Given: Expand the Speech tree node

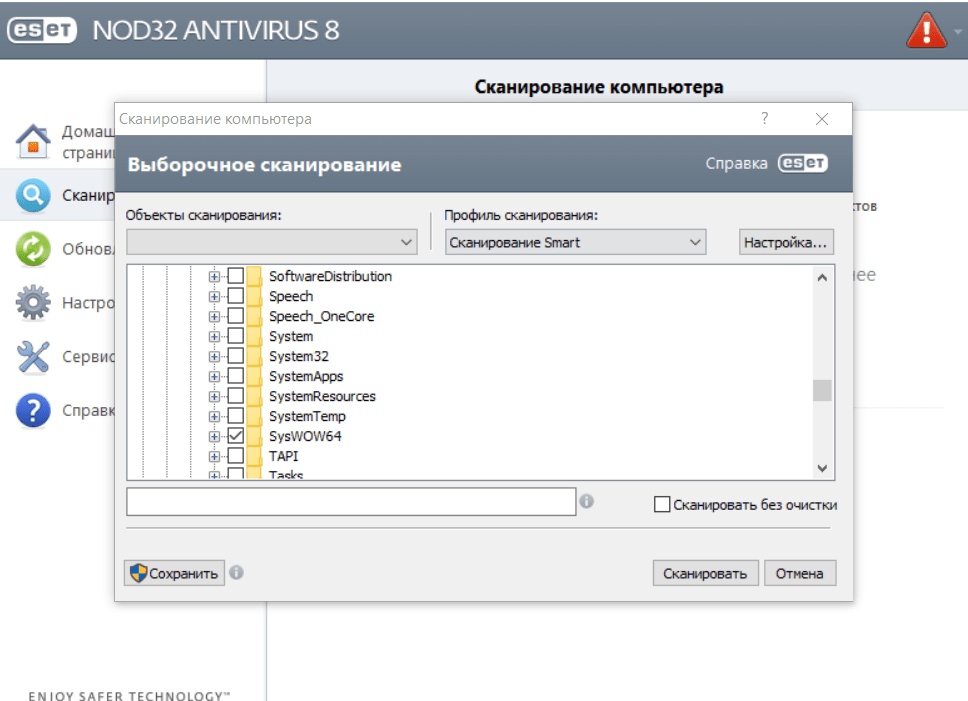Looking at the screenshot, I should click(214, 297).
